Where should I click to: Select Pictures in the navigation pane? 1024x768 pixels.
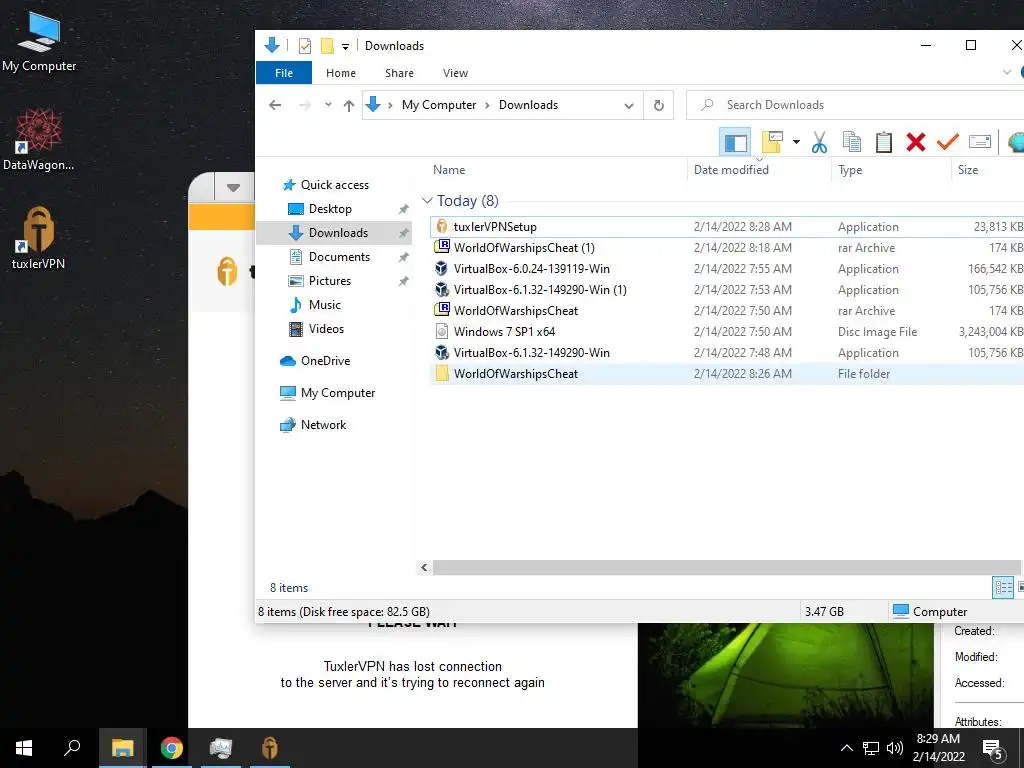point(330,281)
